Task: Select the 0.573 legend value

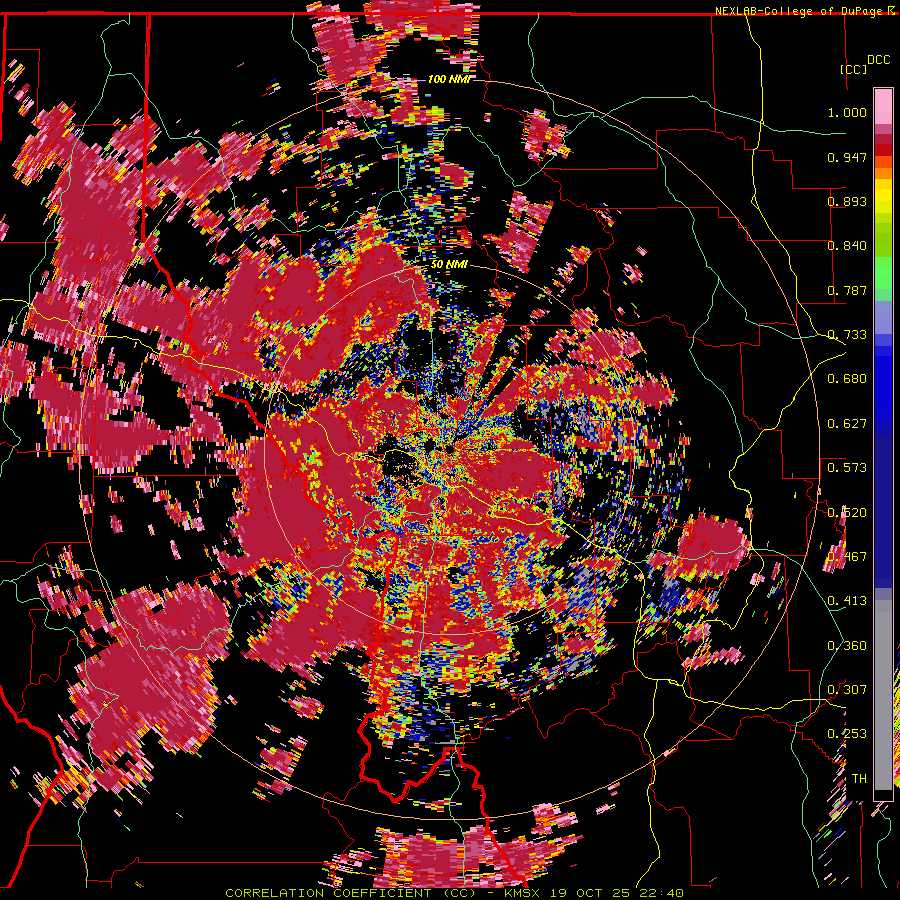Action: [x=847, y=468]
